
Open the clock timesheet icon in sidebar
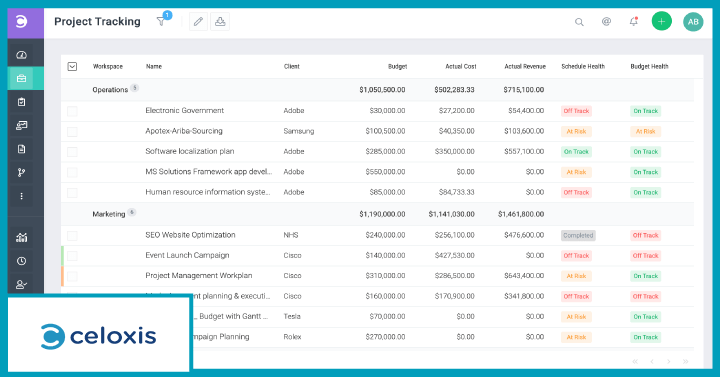click(x=22, y=261)
